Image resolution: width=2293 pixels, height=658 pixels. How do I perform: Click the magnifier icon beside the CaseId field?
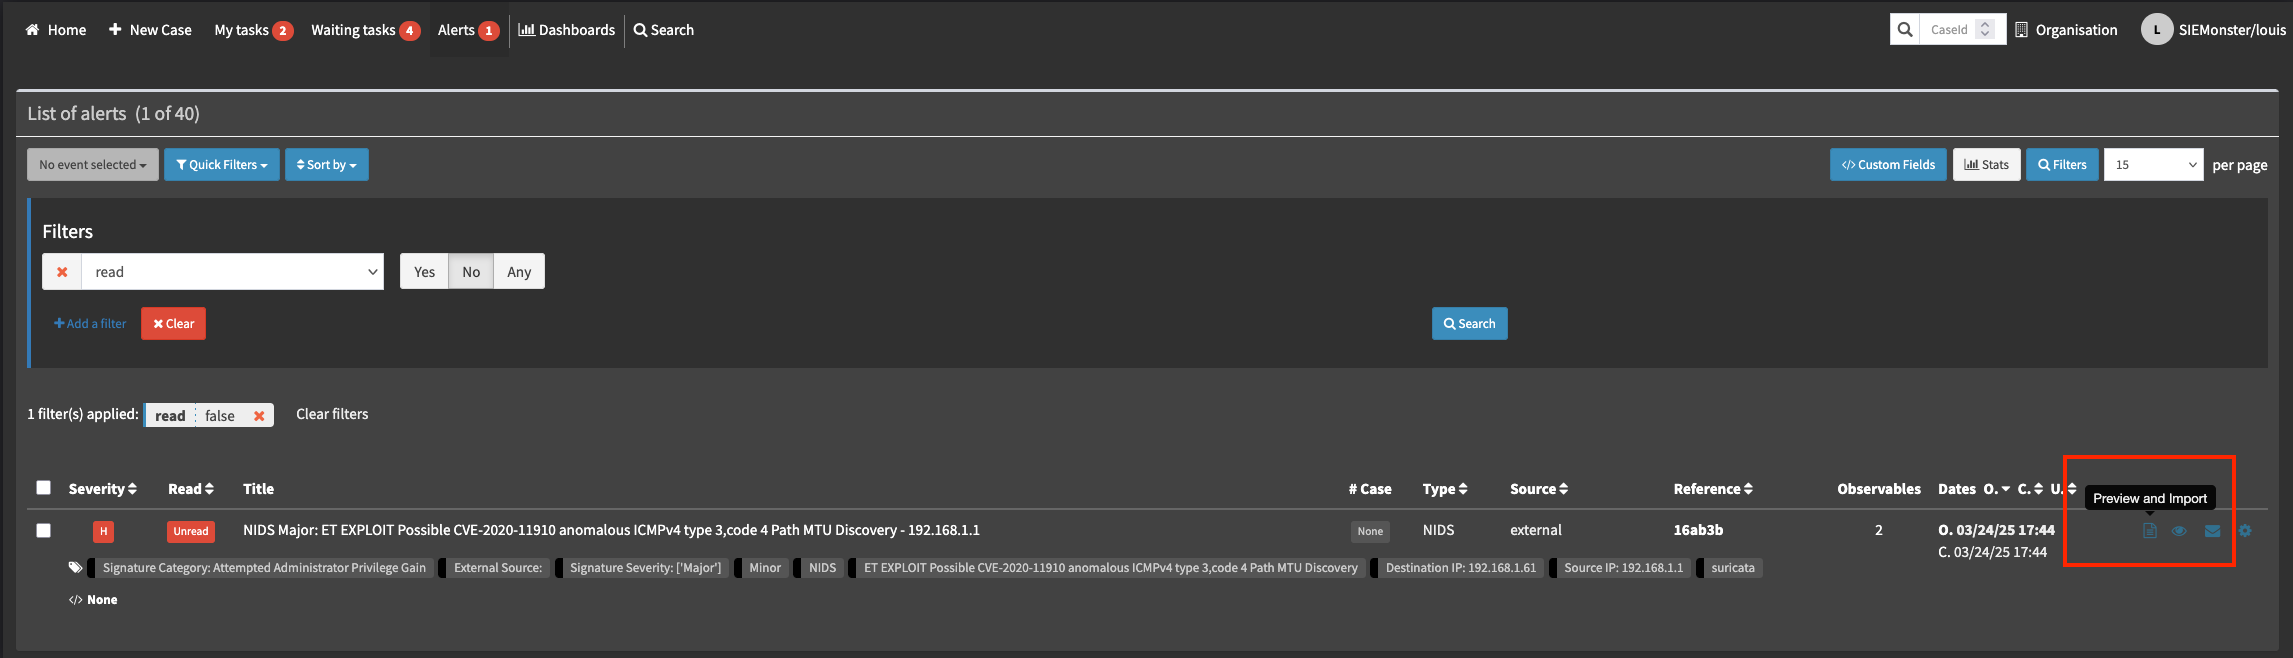[1905, 30]
